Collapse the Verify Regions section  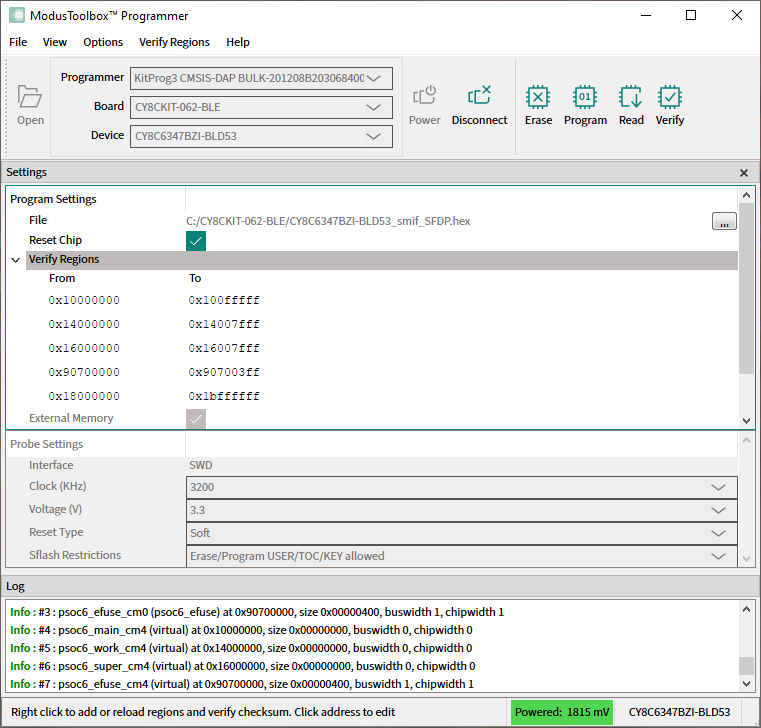[16, 260]
